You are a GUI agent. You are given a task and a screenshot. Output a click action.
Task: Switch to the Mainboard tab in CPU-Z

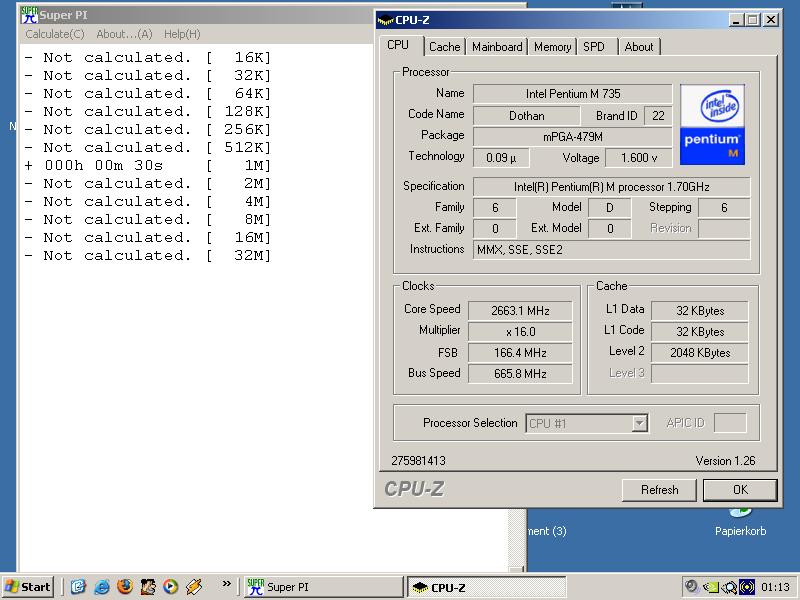coord(497,47)
